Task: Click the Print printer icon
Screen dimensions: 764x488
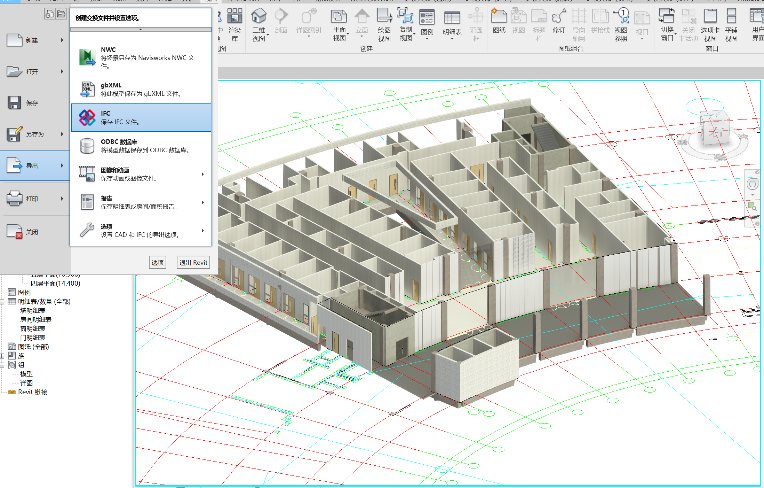Action: tap(16, 199)
